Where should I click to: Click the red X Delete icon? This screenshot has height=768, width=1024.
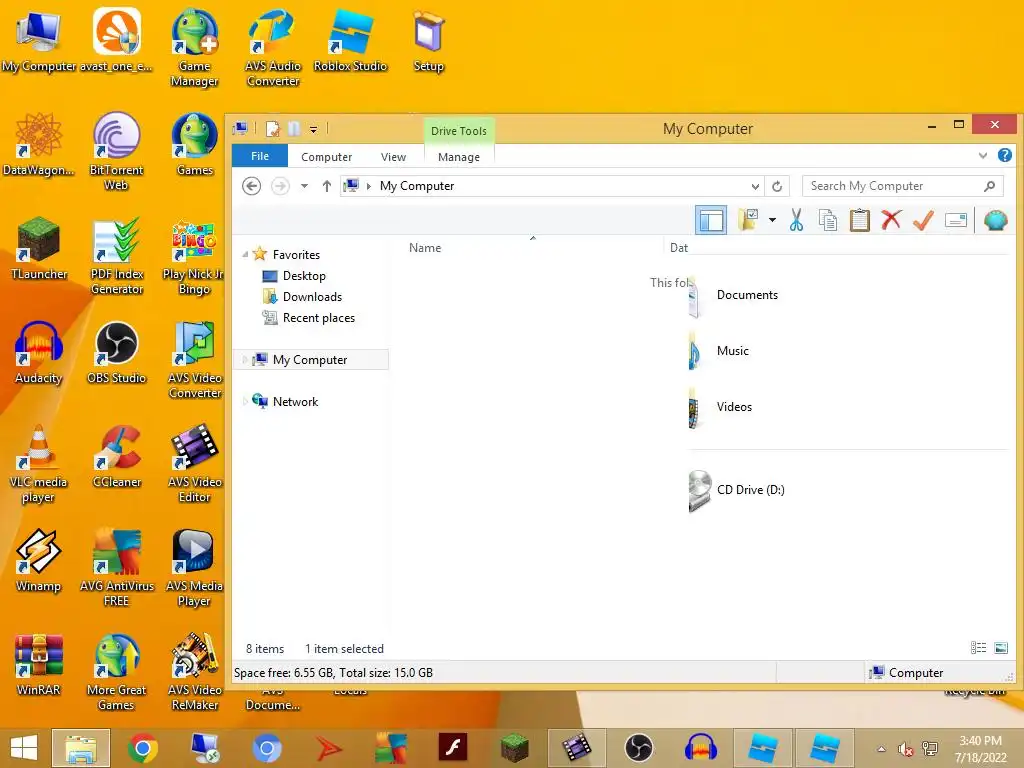(x=891, y=220)
